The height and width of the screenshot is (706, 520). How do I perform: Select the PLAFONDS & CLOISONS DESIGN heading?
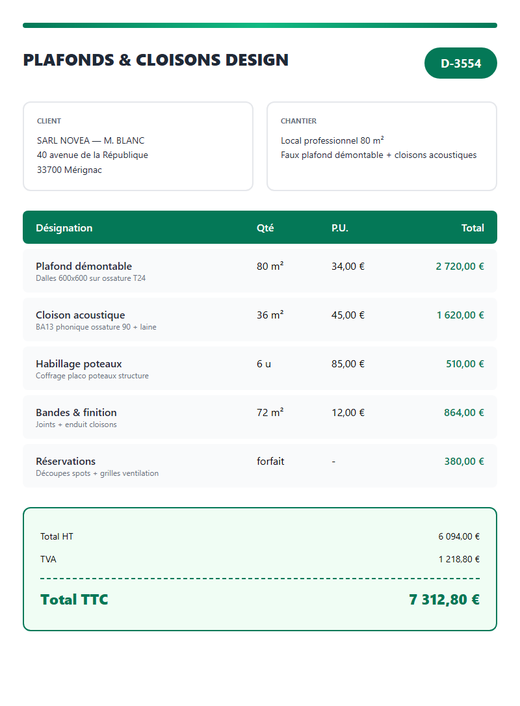(156, 60)
